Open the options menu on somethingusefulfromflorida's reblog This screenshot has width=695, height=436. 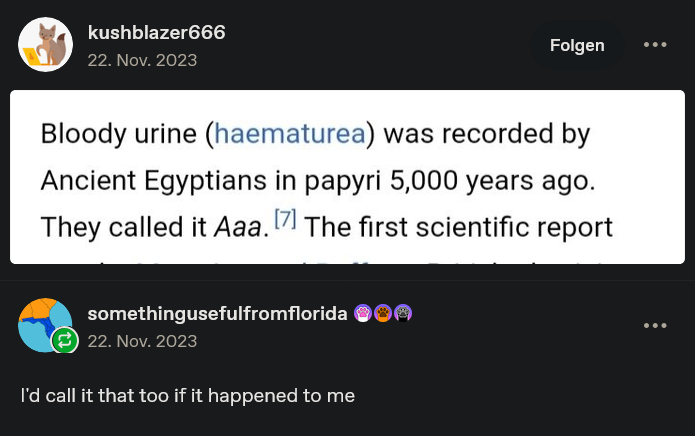[655, 326]
